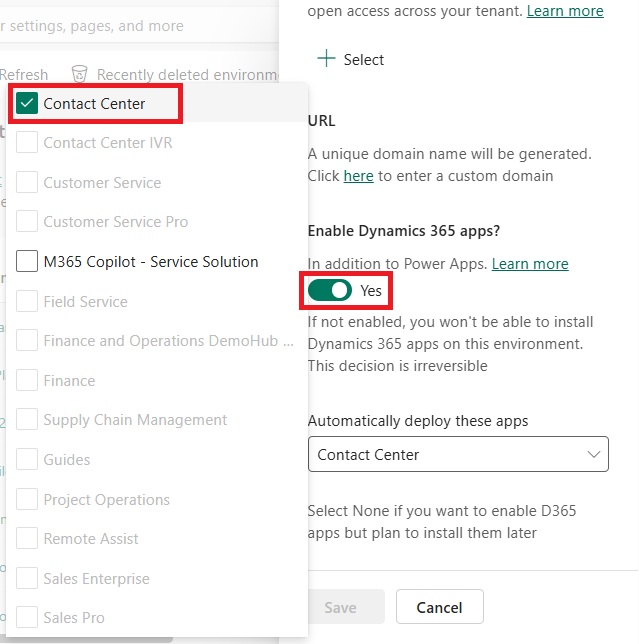Open Learn more next to Power Apps
The width and height of the screenshot is (639, 644).
coord(530,264)
